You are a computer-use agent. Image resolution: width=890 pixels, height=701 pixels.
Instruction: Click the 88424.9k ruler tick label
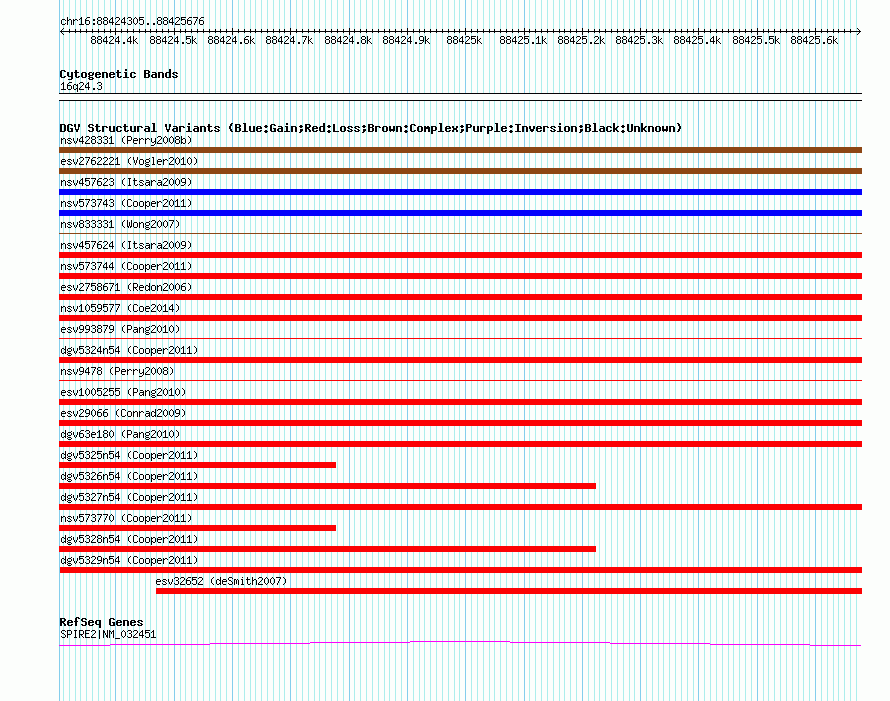tap(406, 40)
